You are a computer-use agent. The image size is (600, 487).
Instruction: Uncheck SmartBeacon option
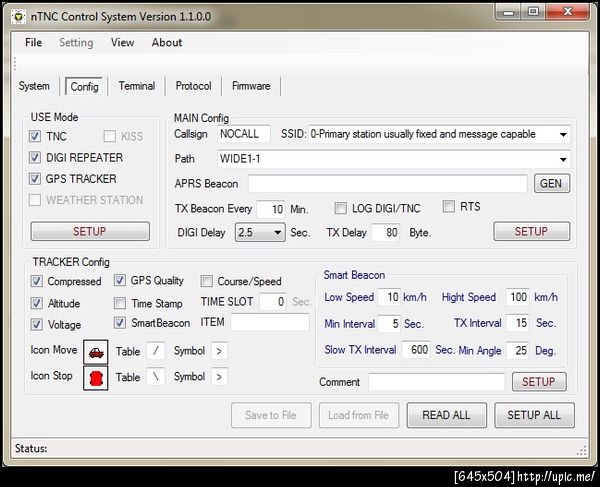120,323
